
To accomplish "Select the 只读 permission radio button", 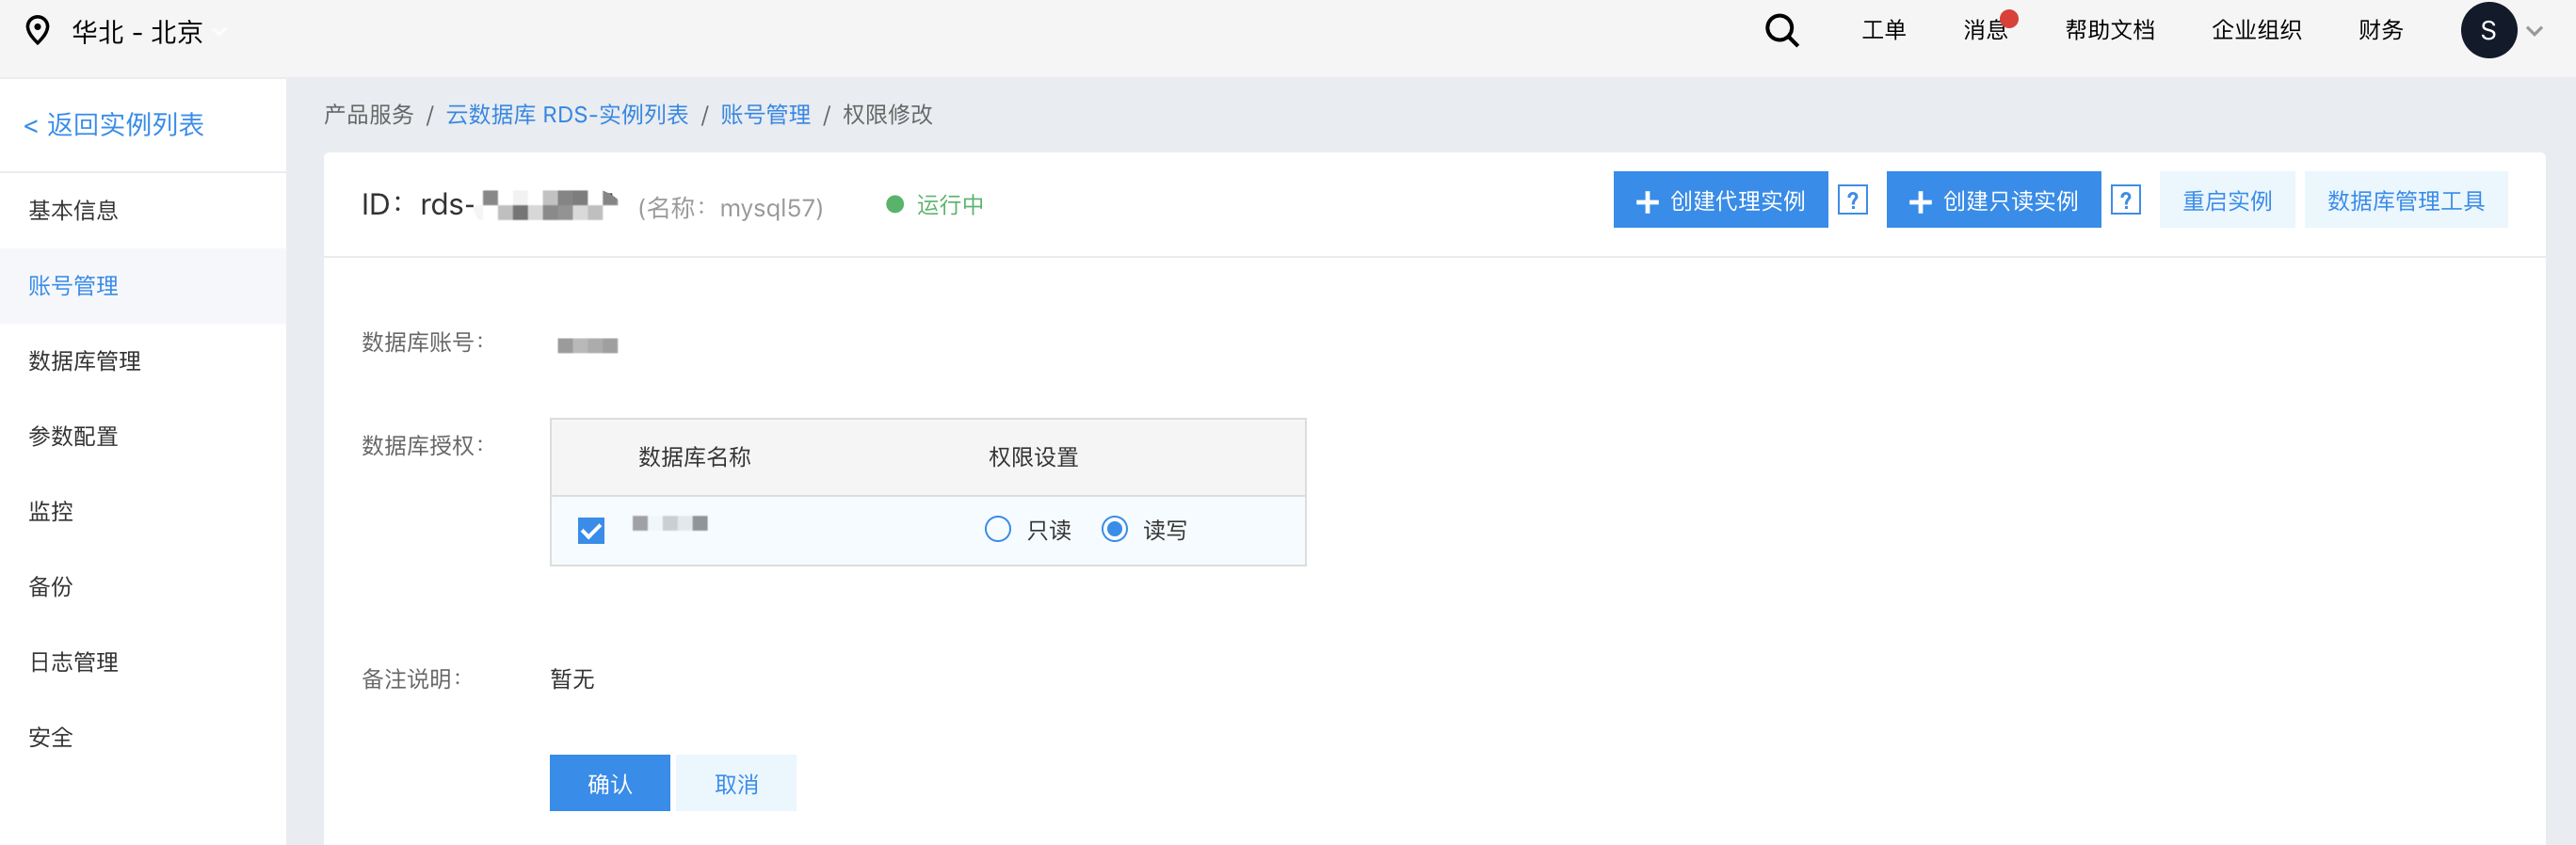I will tap(997, 529).
